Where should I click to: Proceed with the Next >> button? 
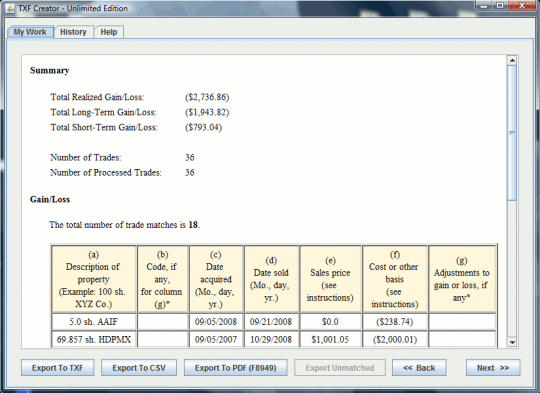click(493, 368)
